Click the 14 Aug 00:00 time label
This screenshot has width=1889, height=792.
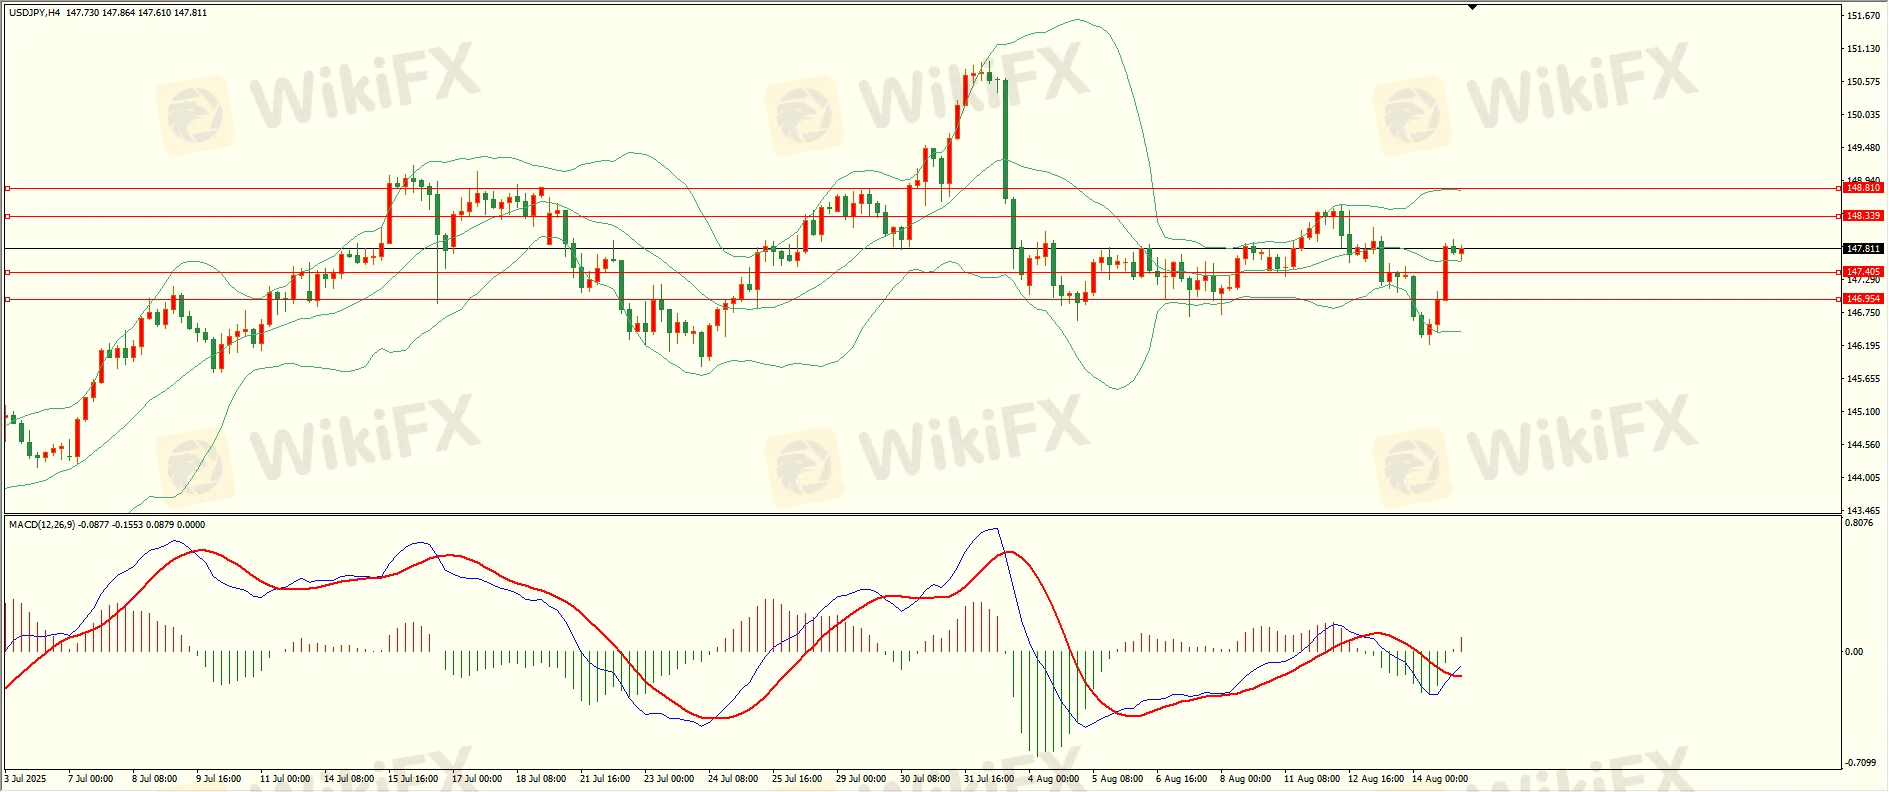pyautogui.click(x=1440, y=779)
